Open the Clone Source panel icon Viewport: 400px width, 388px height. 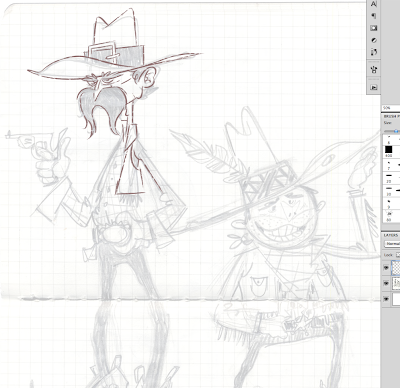pos(374,70)
